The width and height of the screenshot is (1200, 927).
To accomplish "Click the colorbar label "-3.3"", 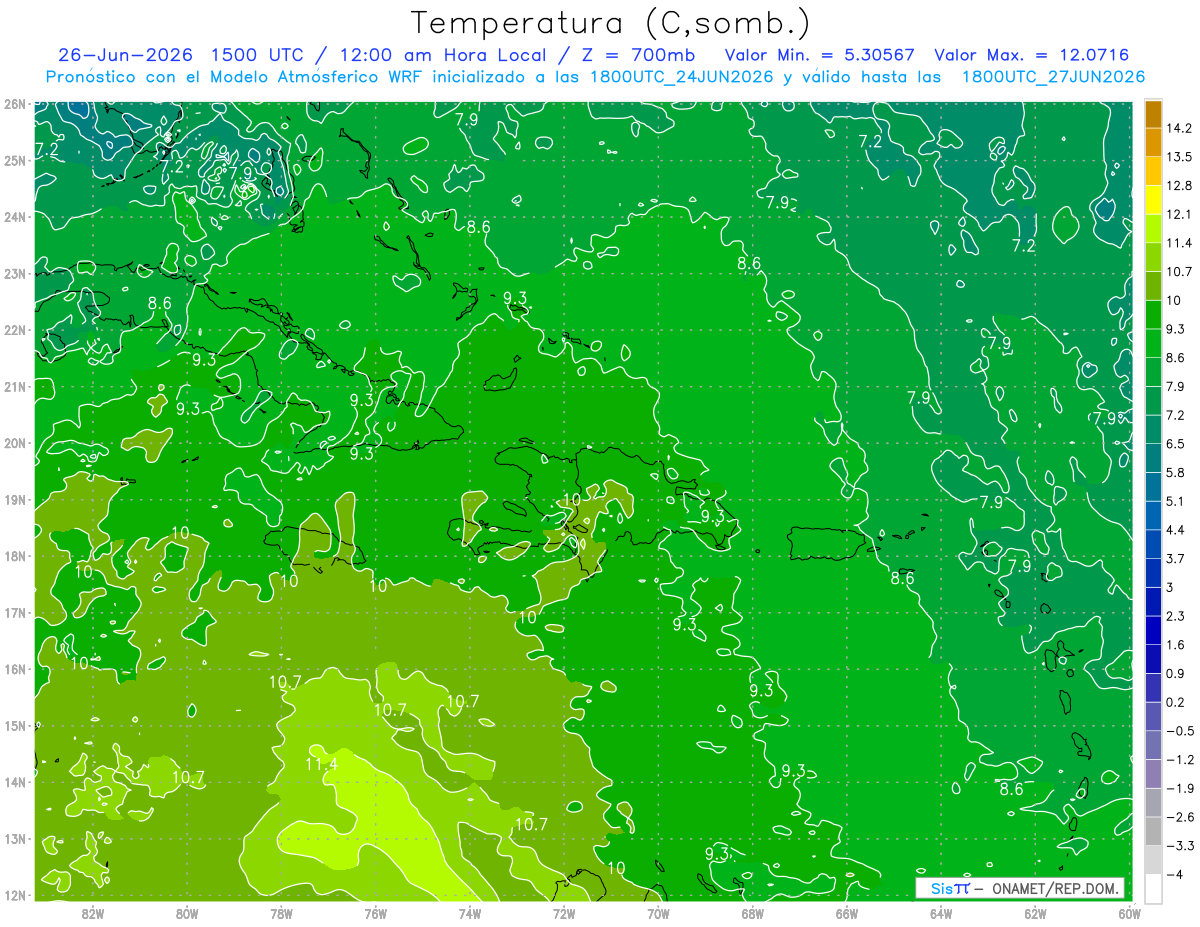I will click(x=1179, y=846).
